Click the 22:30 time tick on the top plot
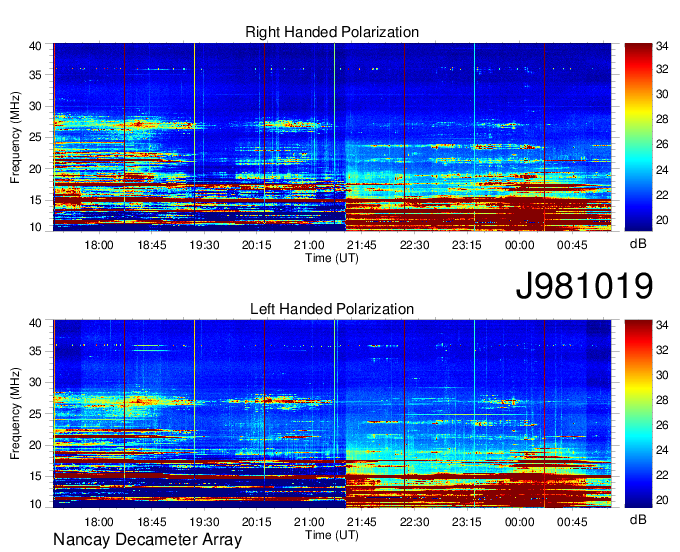The width and height of the screenshot is (680, 552). (415, 245)
